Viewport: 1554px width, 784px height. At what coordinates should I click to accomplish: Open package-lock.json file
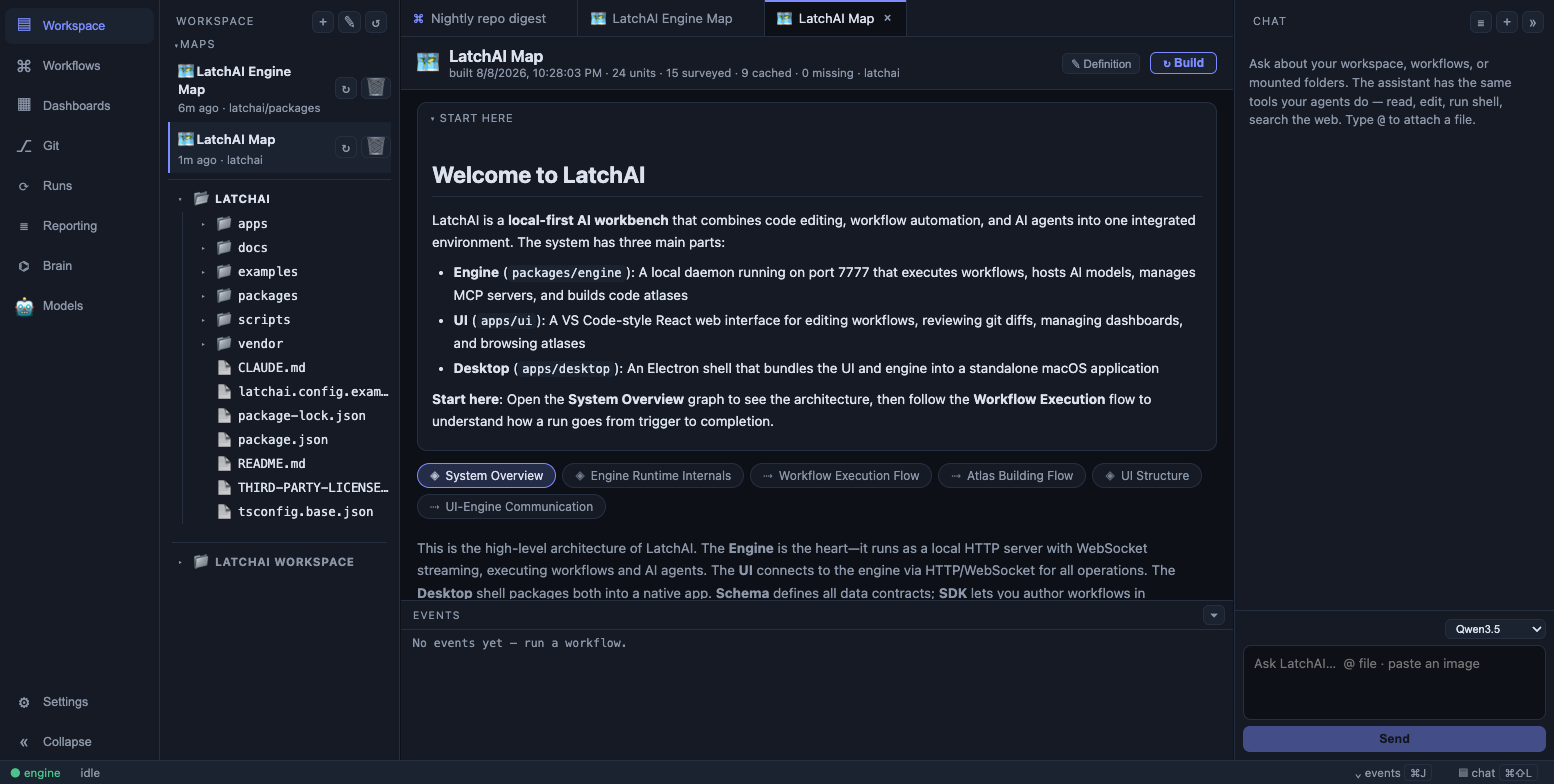(x=301, y=415)
